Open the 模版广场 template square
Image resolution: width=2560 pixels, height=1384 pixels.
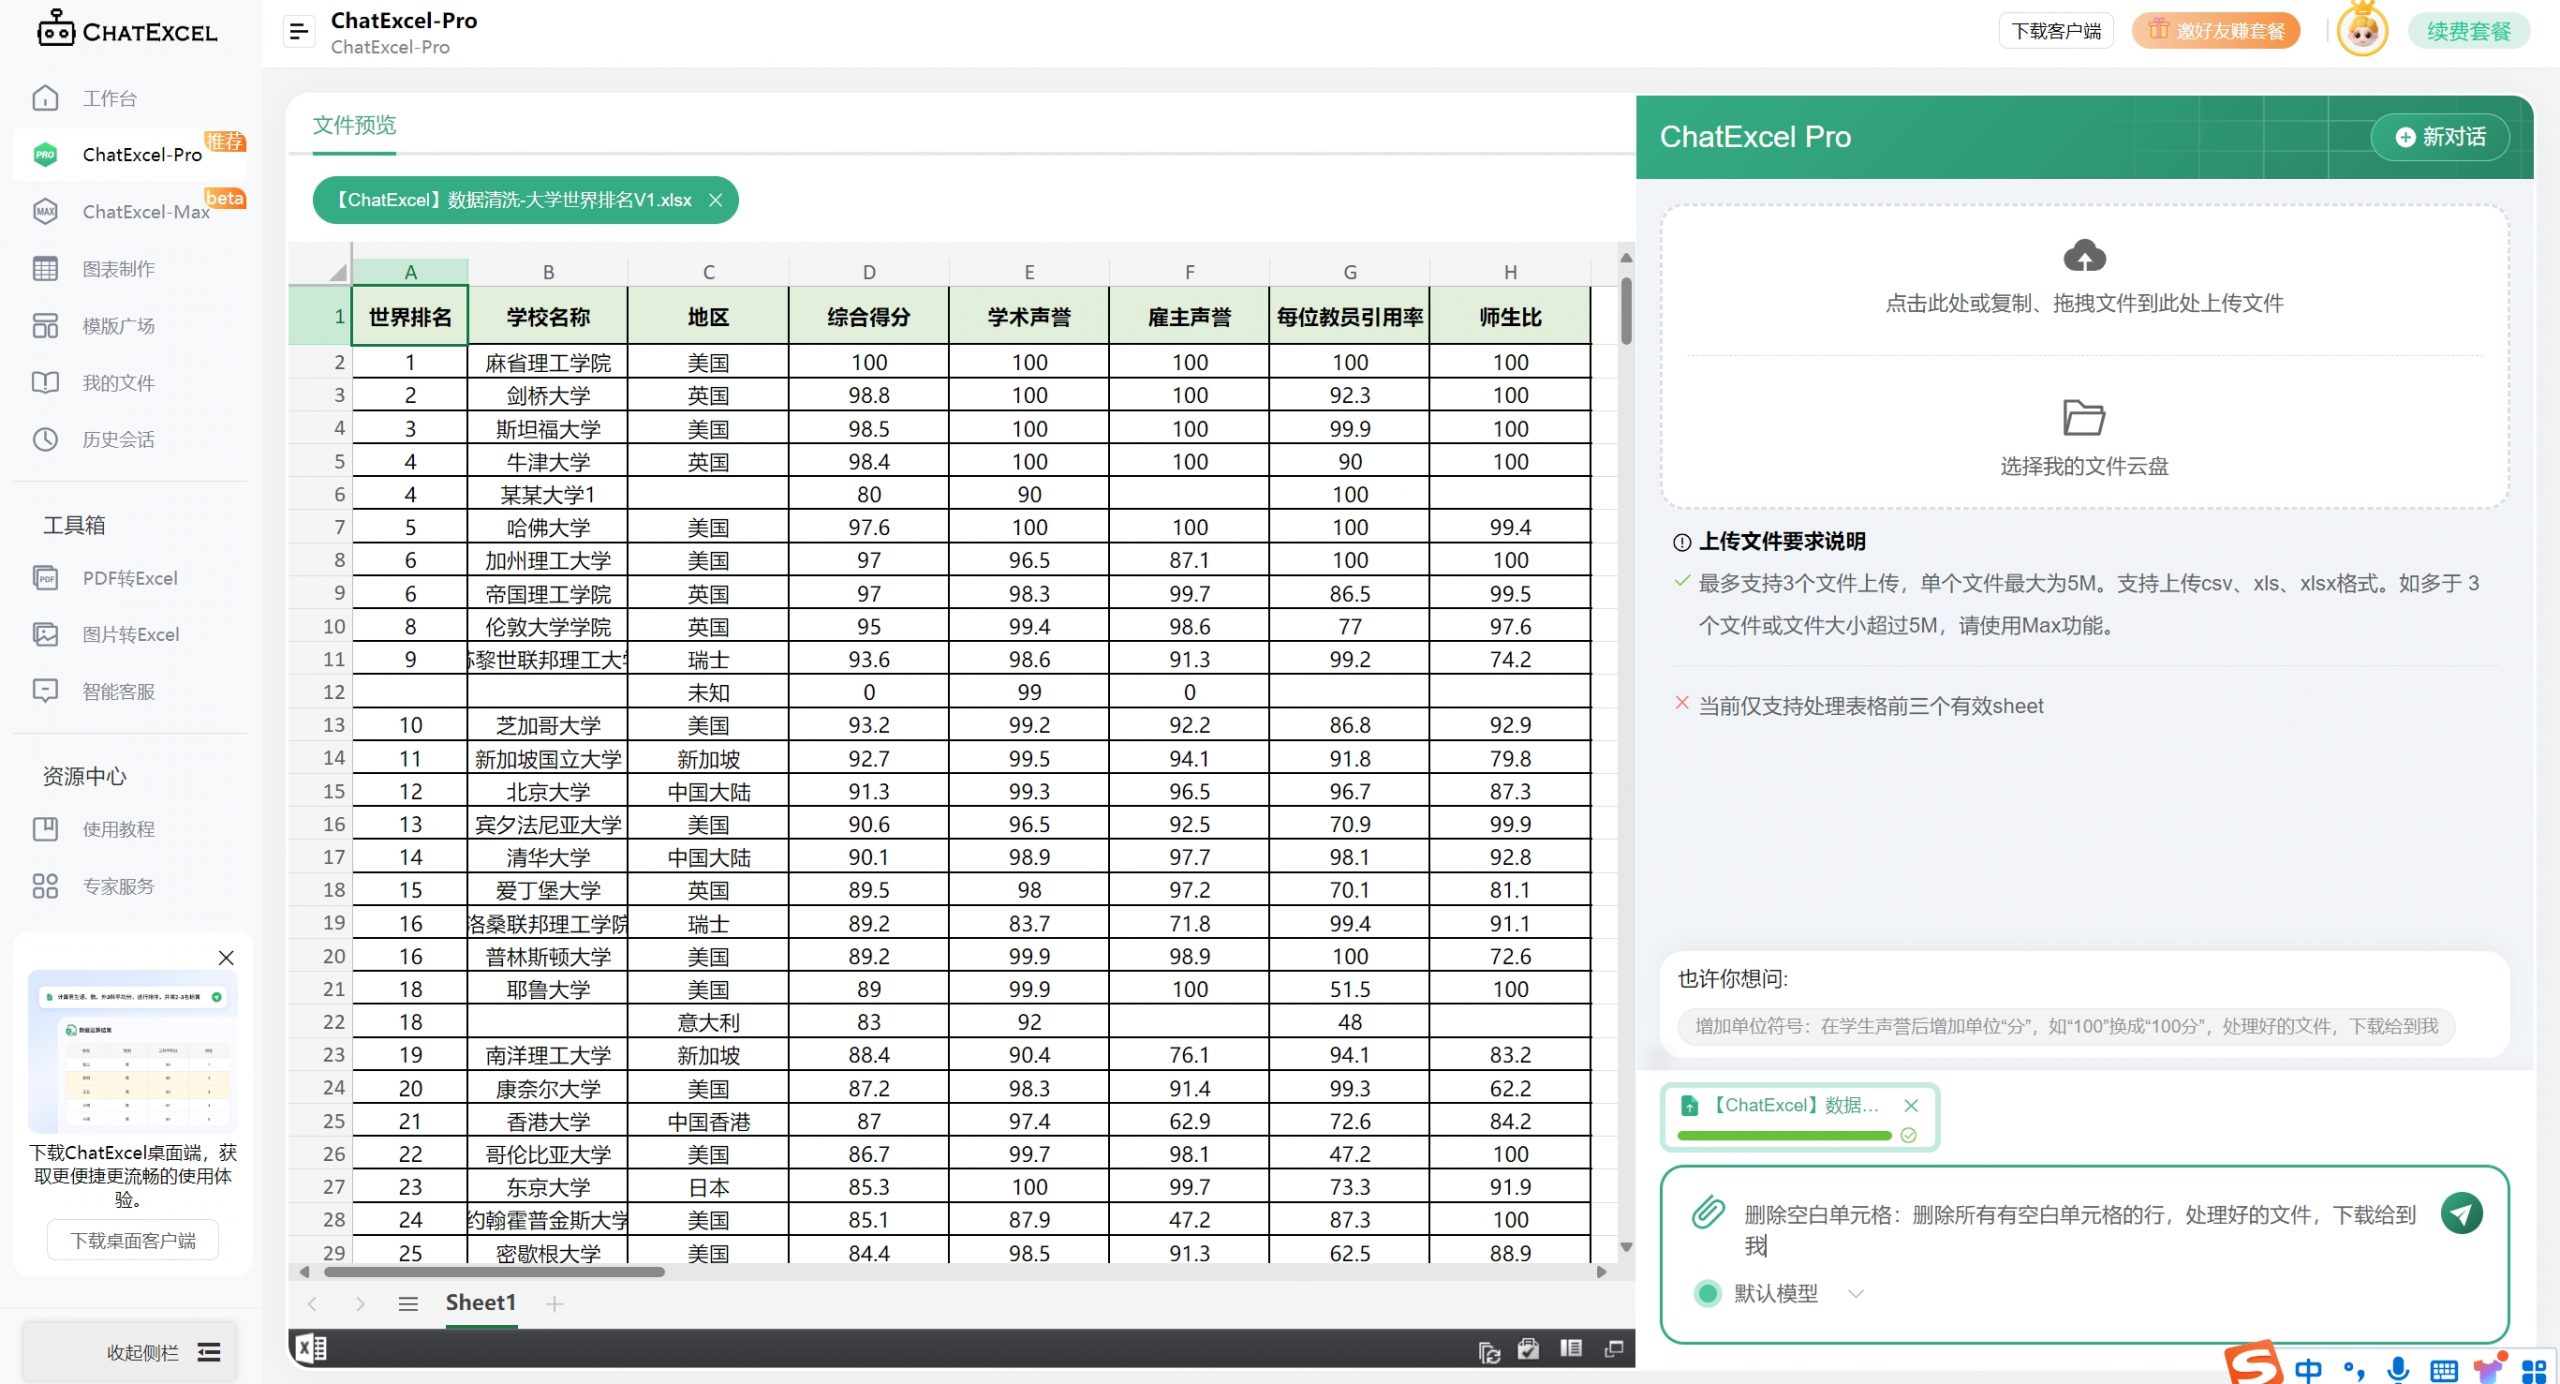(118, 325)
